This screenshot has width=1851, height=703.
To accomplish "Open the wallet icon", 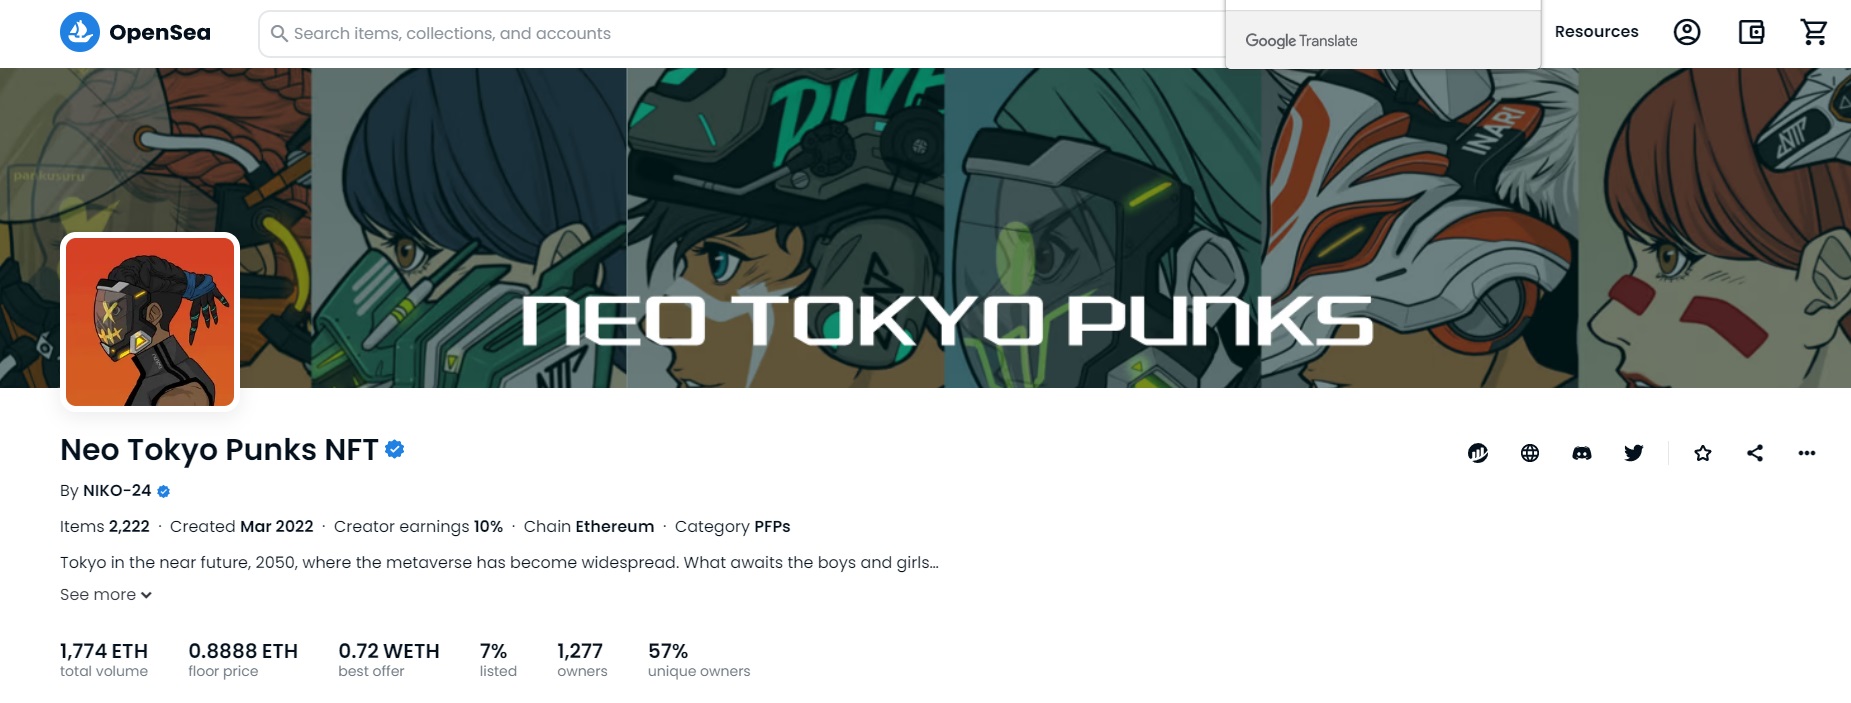I will pyautogui.click(x=1751, y=32).
